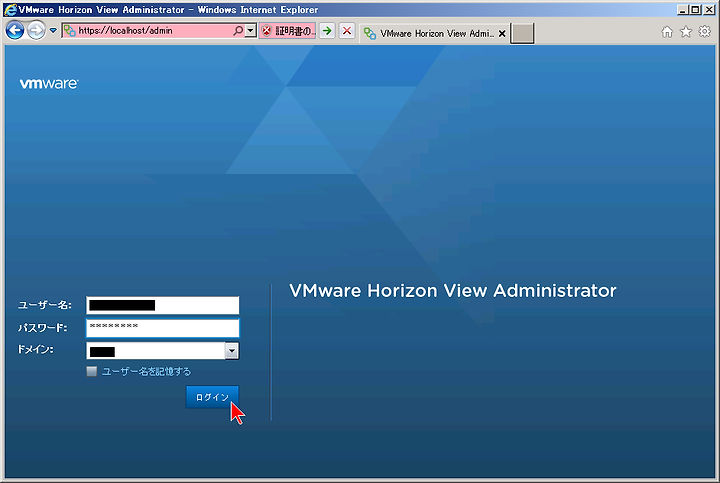
Task: Open the certificate error shield warning
Action: pyautogui.click(x=287, y=31)
